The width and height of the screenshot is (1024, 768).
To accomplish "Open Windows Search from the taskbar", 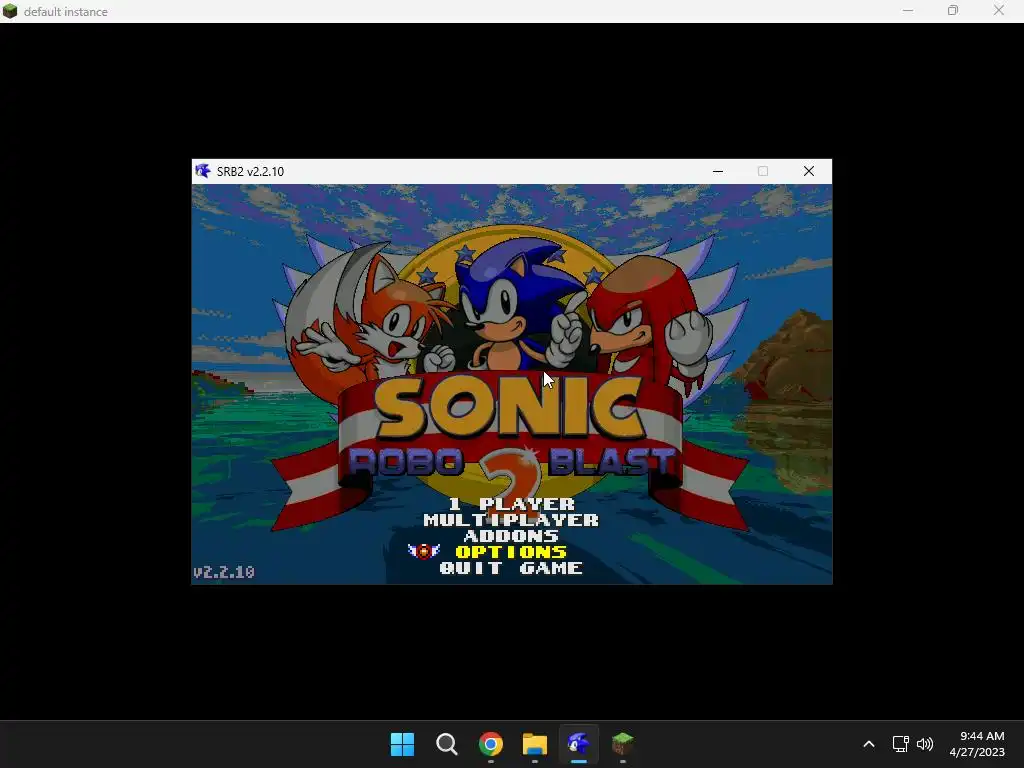I will coord(447,744).
